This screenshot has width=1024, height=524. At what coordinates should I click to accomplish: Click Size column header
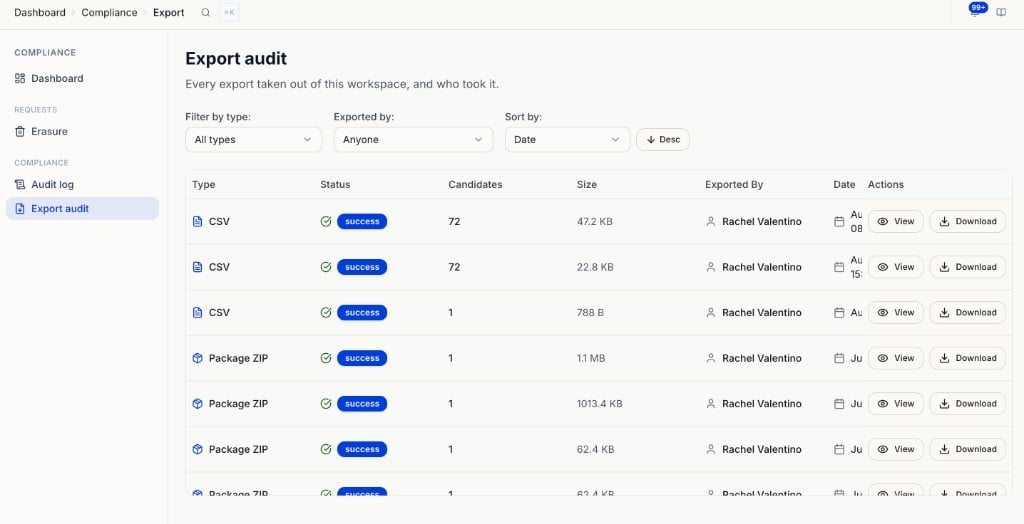(586, 185)
